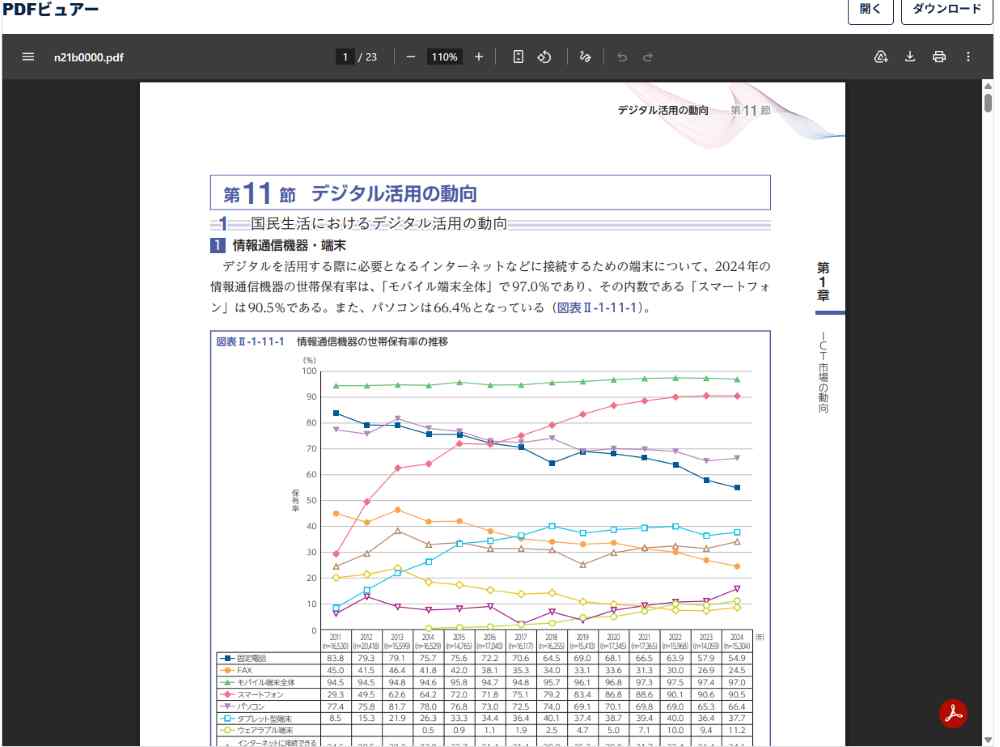
Task: Click the undo arrow in the toolbar
Action: [x=622, y=57]
